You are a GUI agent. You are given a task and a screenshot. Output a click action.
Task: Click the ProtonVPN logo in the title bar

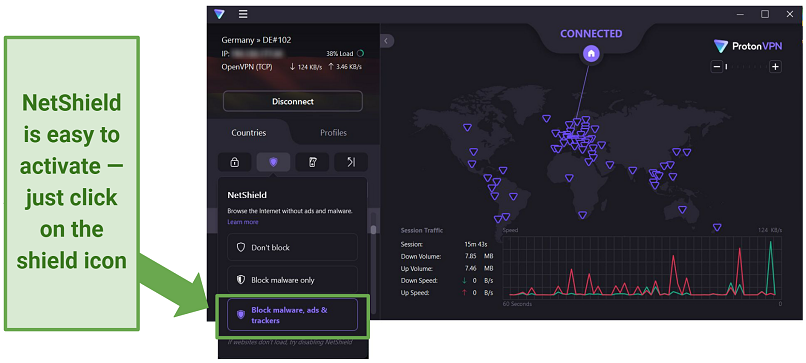coord(219,14)
